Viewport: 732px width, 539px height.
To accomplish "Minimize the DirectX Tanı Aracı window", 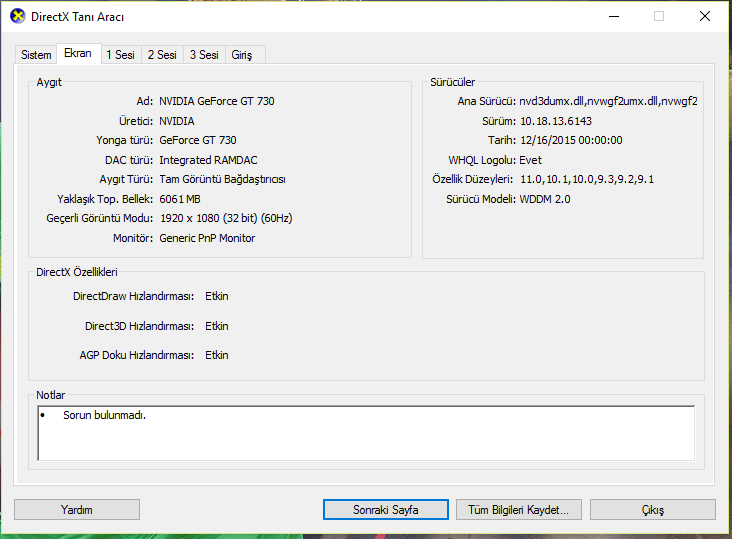I will (x=614, y=16).
